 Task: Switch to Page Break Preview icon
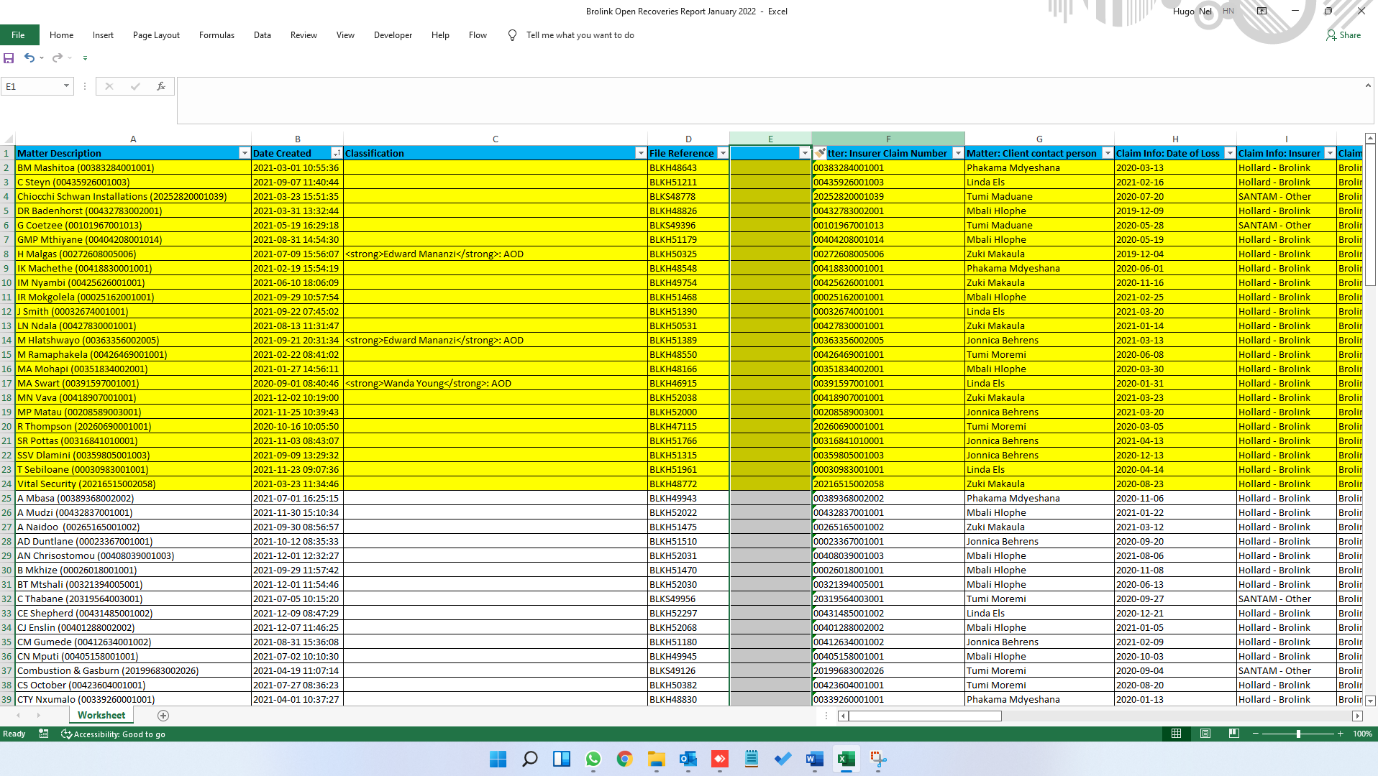[x=1233, y=734]
